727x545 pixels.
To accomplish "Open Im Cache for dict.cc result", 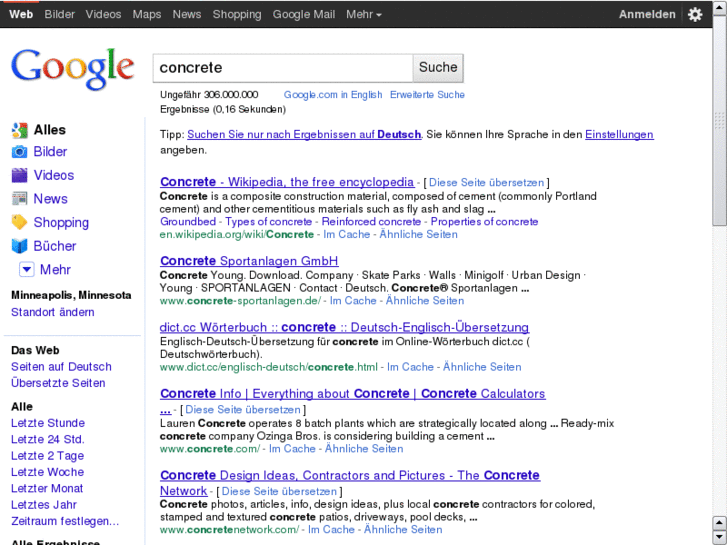I will [x=410, y=367].
